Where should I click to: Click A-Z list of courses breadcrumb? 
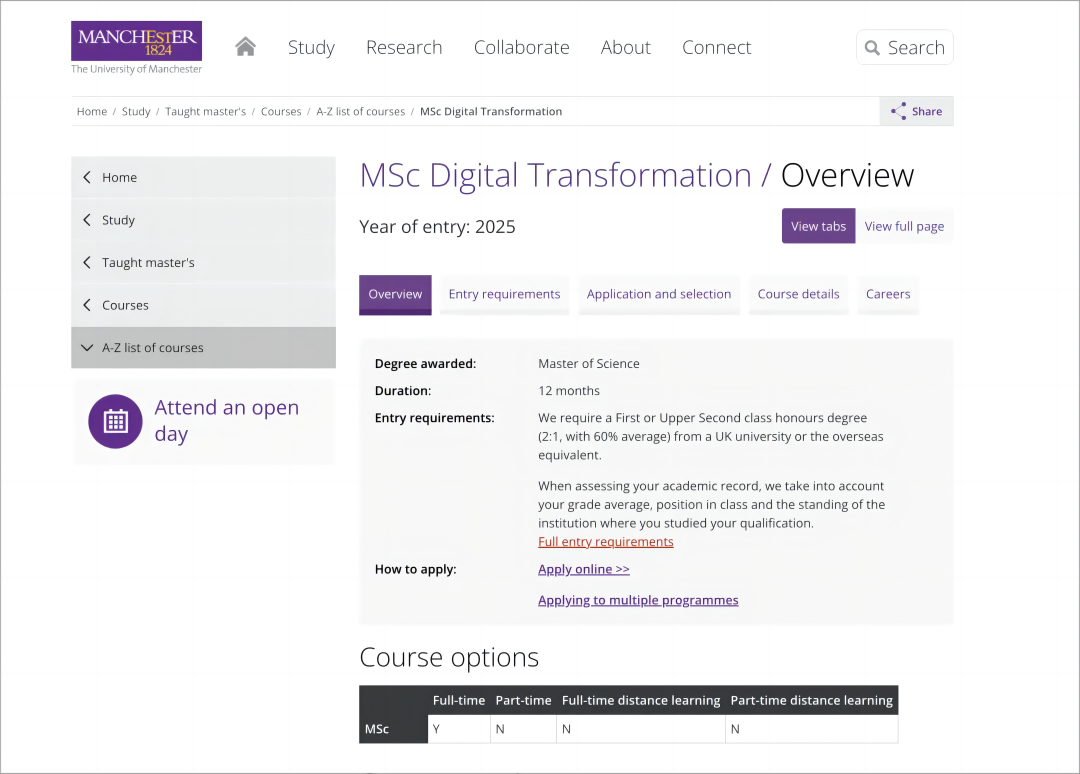click(361, 112)
